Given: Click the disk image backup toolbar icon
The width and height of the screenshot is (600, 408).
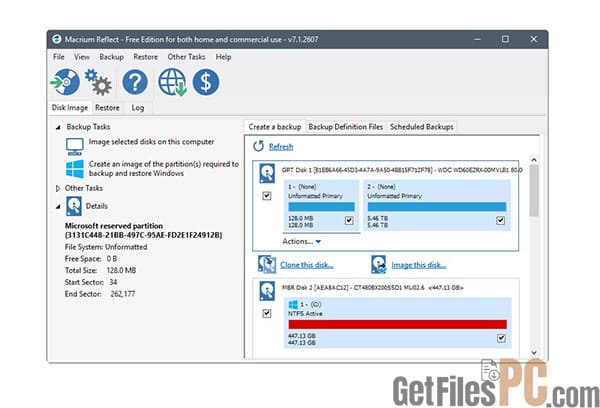Looking at the screenshot, I should [x=65, y=82].
